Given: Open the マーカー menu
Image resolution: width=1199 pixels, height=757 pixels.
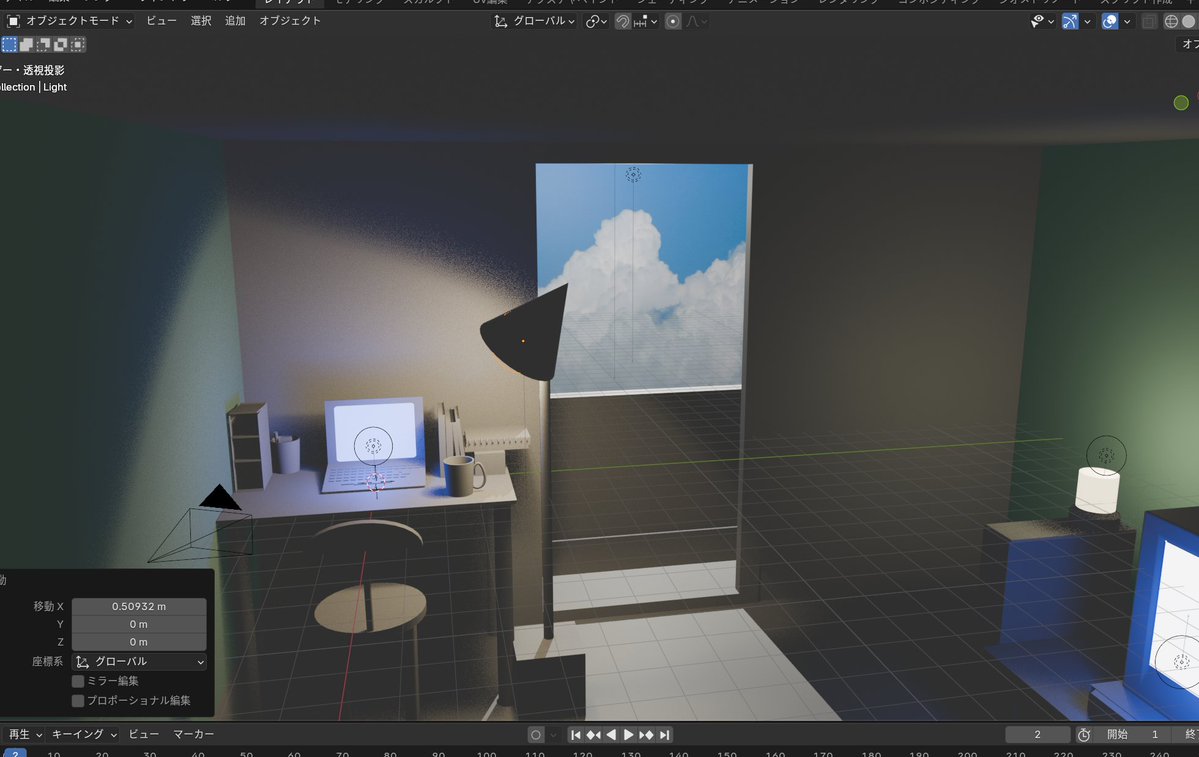Looking at the screenshot, I should [193, 734].
